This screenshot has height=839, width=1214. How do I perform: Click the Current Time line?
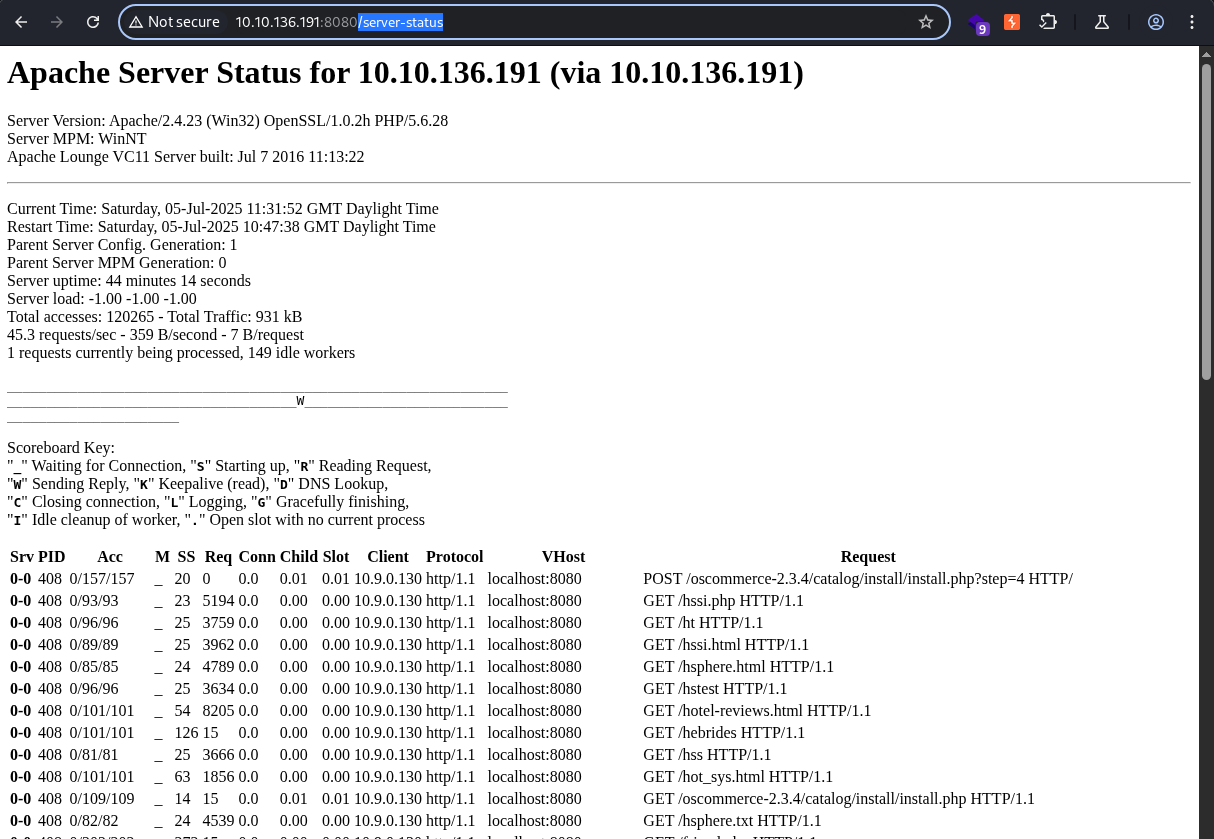click(222, 209)
